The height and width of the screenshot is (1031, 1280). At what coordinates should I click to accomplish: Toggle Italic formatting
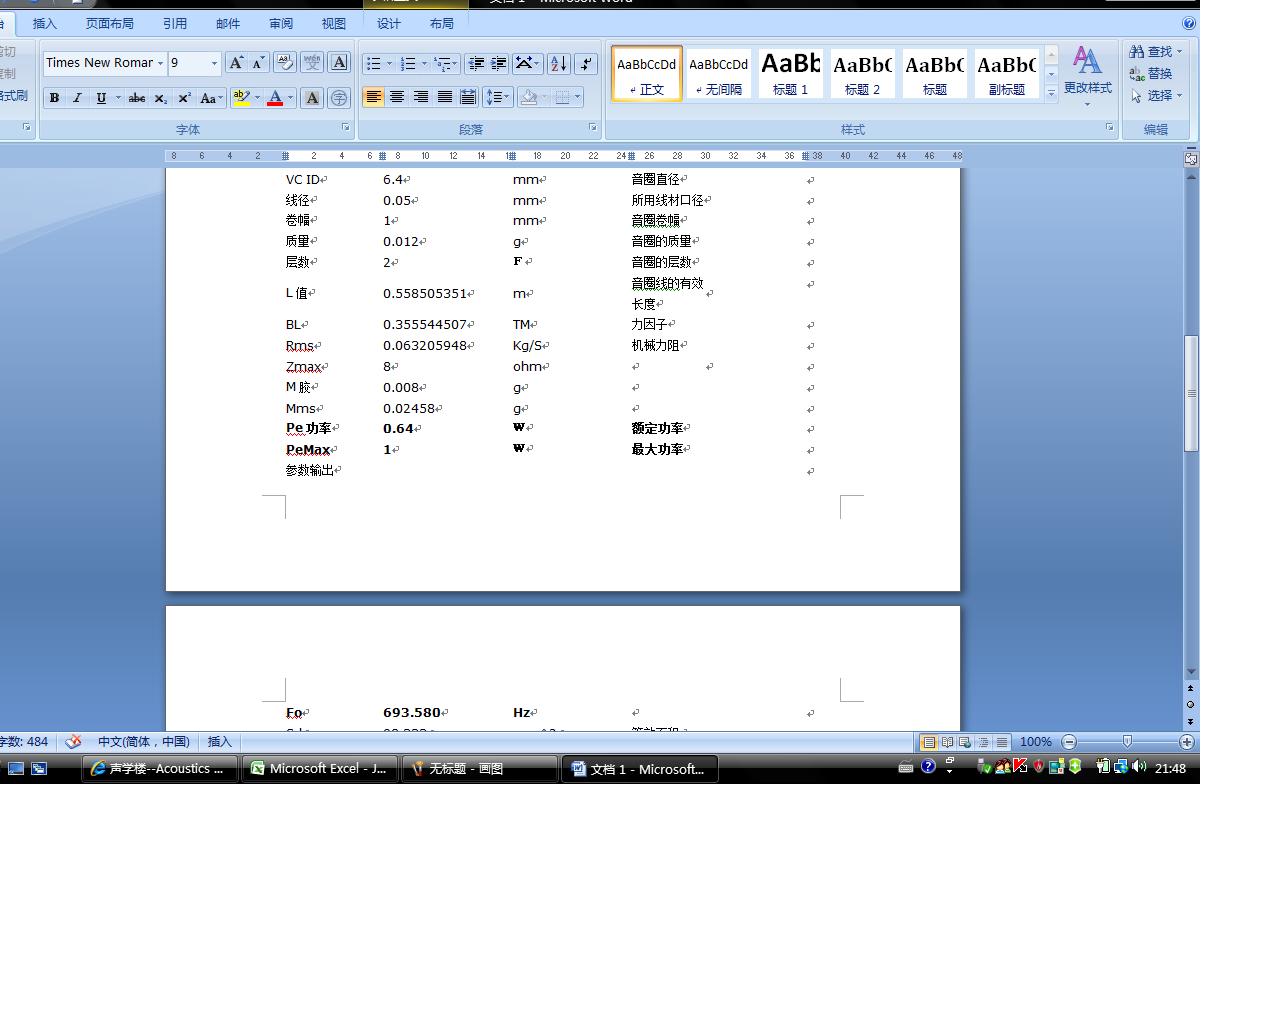pyautogui.click(x=77, y=98)
